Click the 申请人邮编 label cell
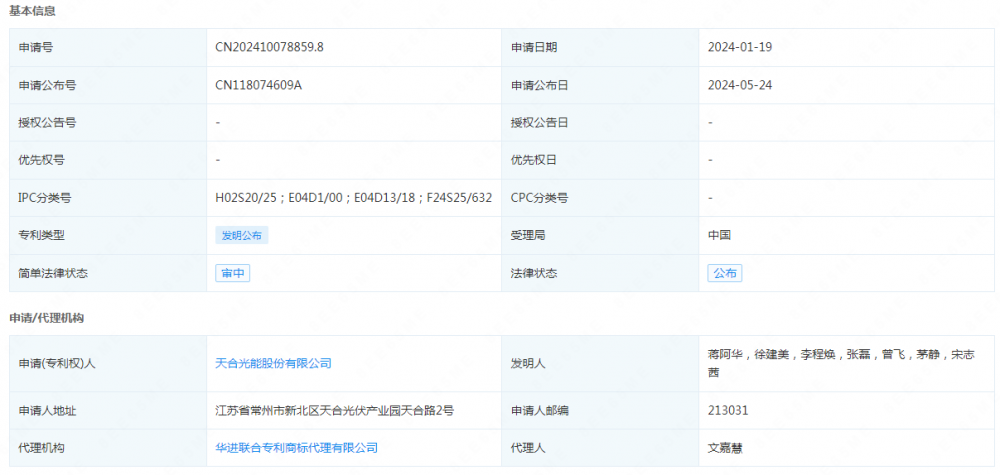 [600, 411]
